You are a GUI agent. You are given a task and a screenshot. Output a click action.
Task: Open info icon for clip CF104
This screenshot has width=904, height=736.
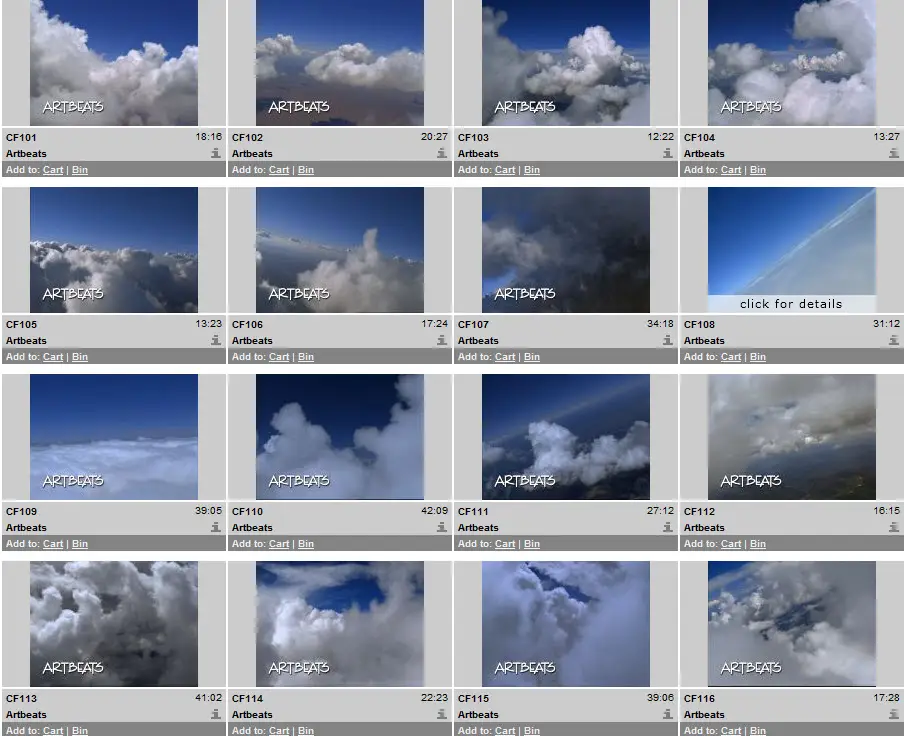tap(894, 153)
